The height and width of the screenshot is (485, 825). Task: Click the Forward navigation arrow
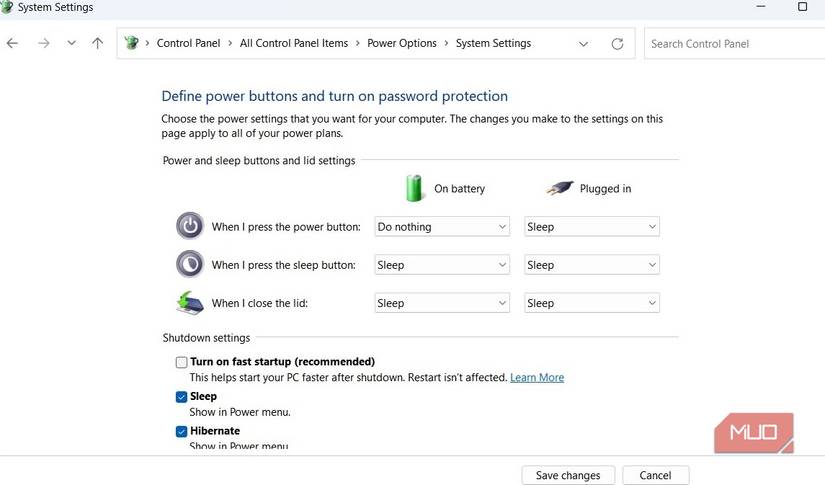pos(43,44)
